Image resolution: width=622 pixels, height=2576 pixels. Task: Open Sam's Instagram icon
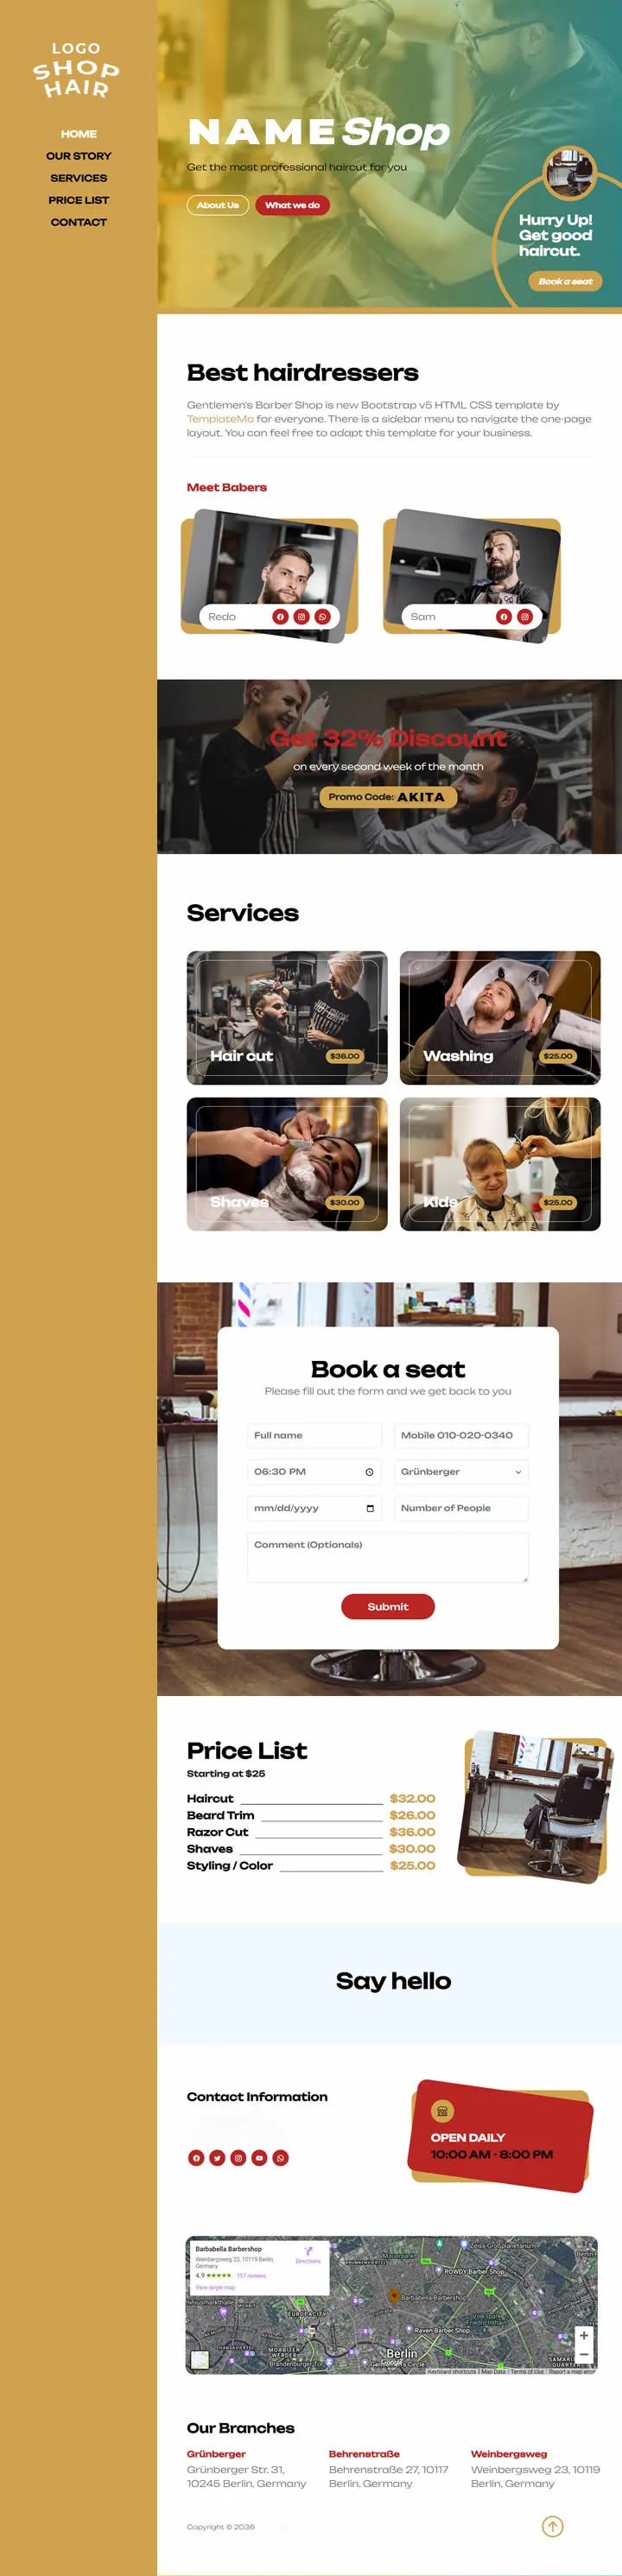525,617
